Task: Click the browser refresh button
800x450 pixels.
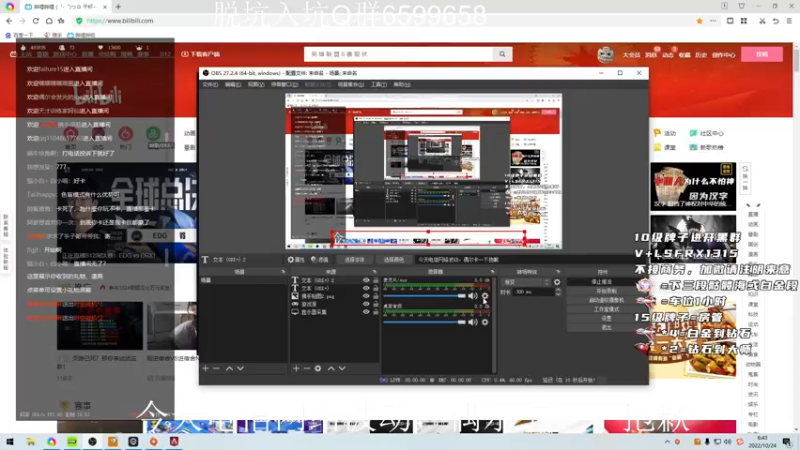Action: pos(36,21)
